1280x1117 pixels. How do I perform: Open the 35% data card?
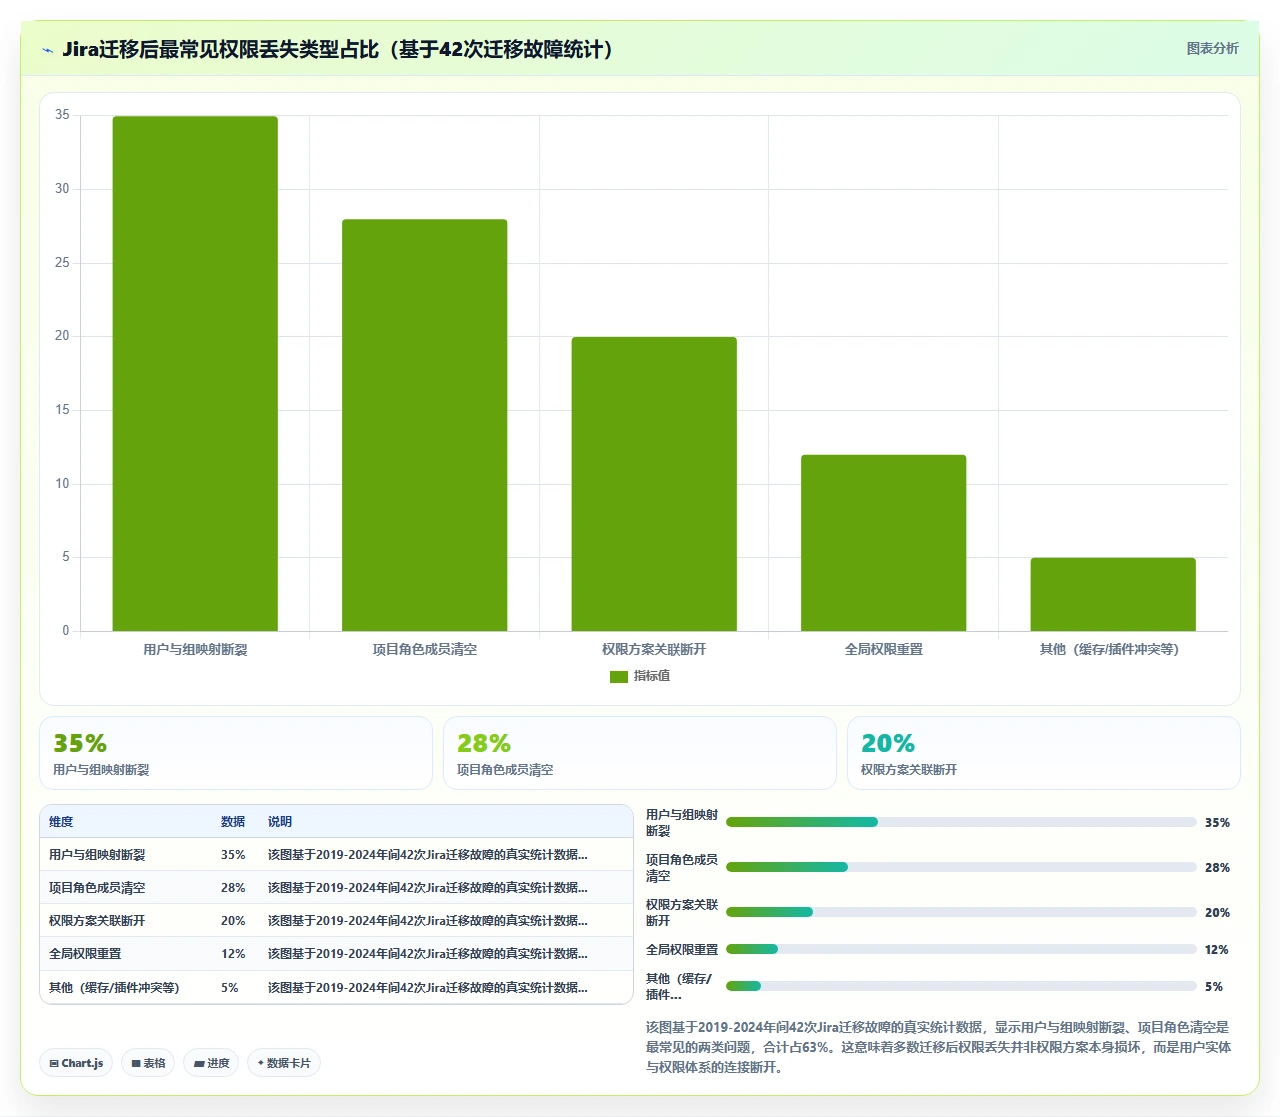pyautogui.click(x=236, y=753)
